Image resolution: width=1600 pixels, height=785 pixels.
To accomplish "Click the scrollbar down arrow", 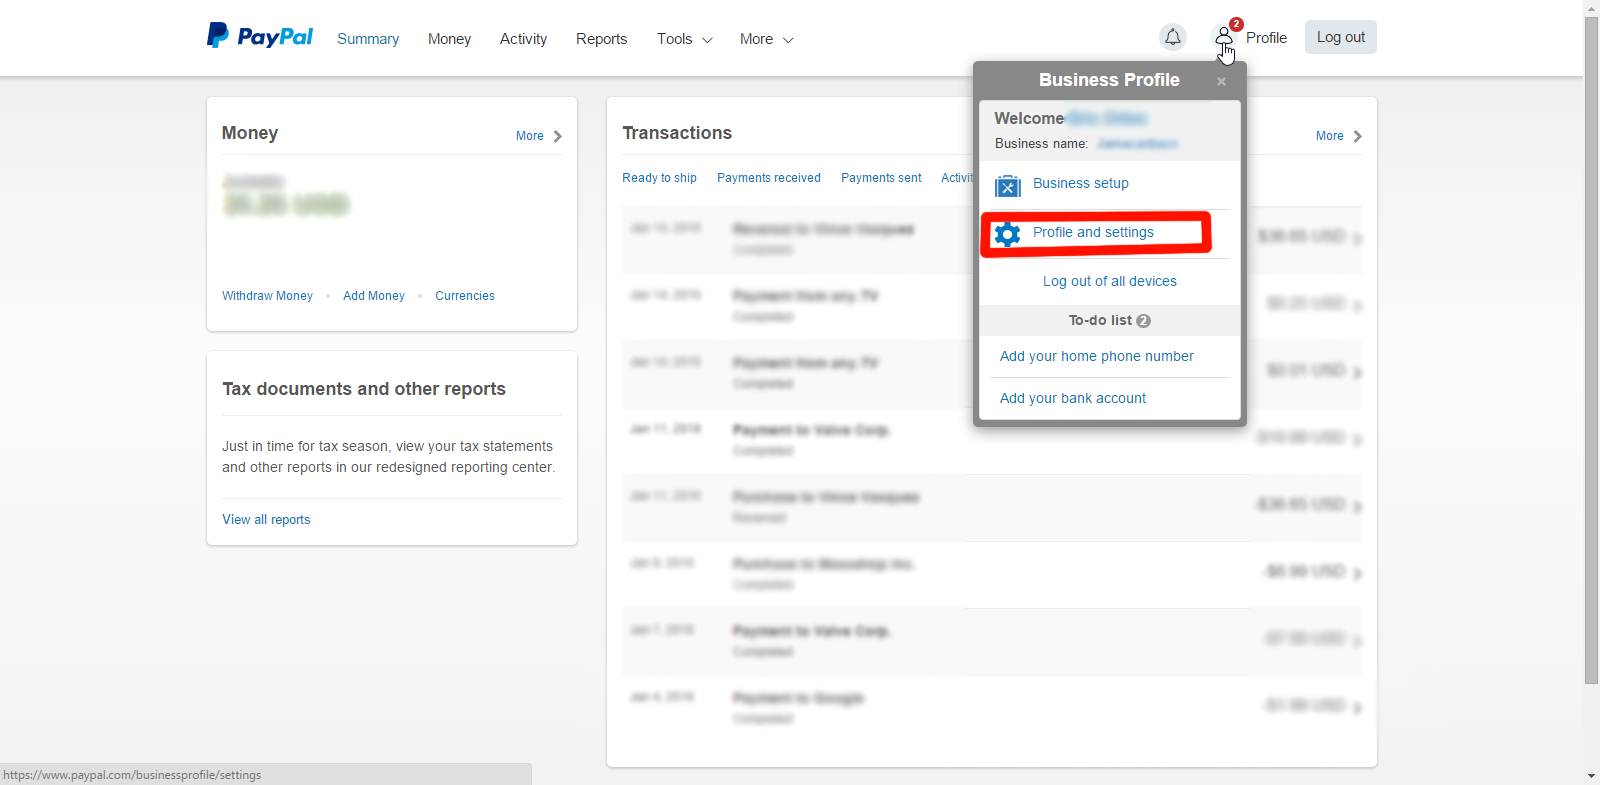I will coord(1591,776).
